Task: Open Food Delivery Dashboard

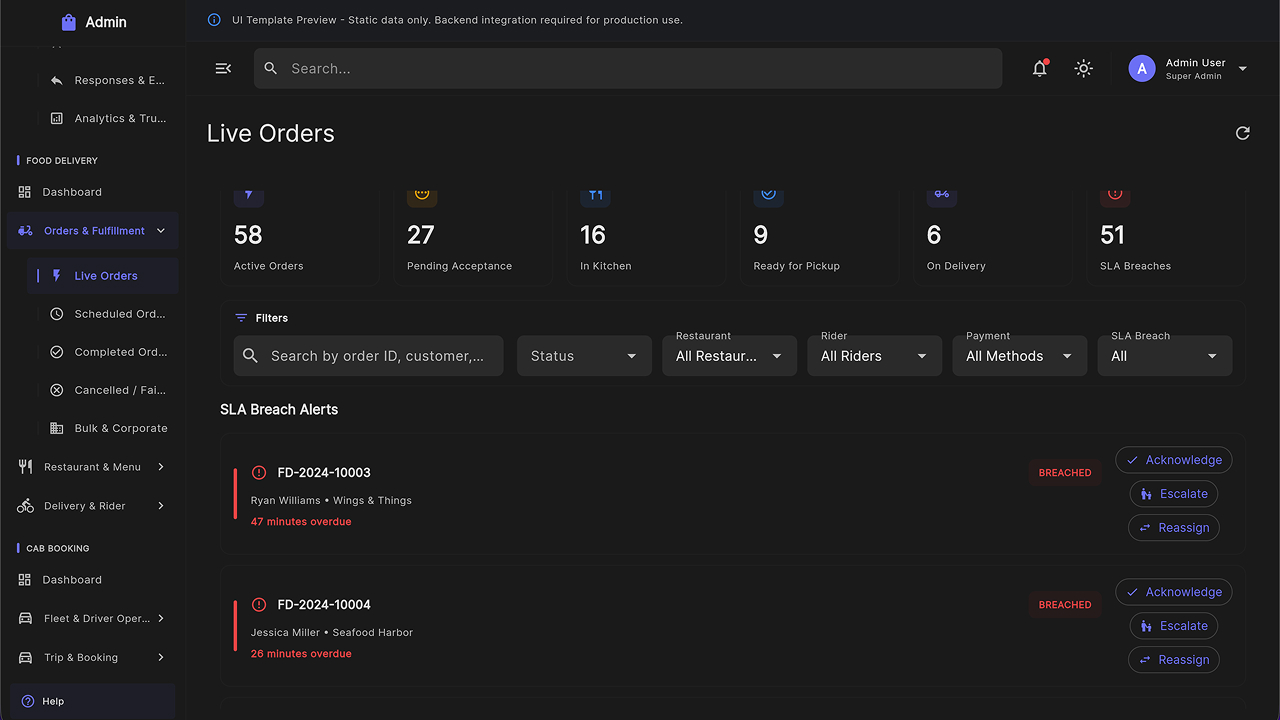Action: click(x=92, y=192)
